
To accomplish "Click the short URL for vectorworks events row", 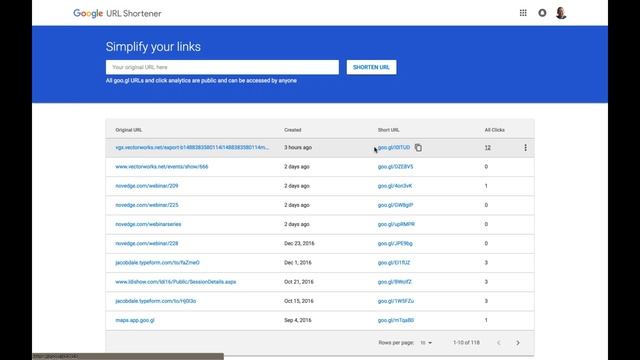I will coord(395,167).
